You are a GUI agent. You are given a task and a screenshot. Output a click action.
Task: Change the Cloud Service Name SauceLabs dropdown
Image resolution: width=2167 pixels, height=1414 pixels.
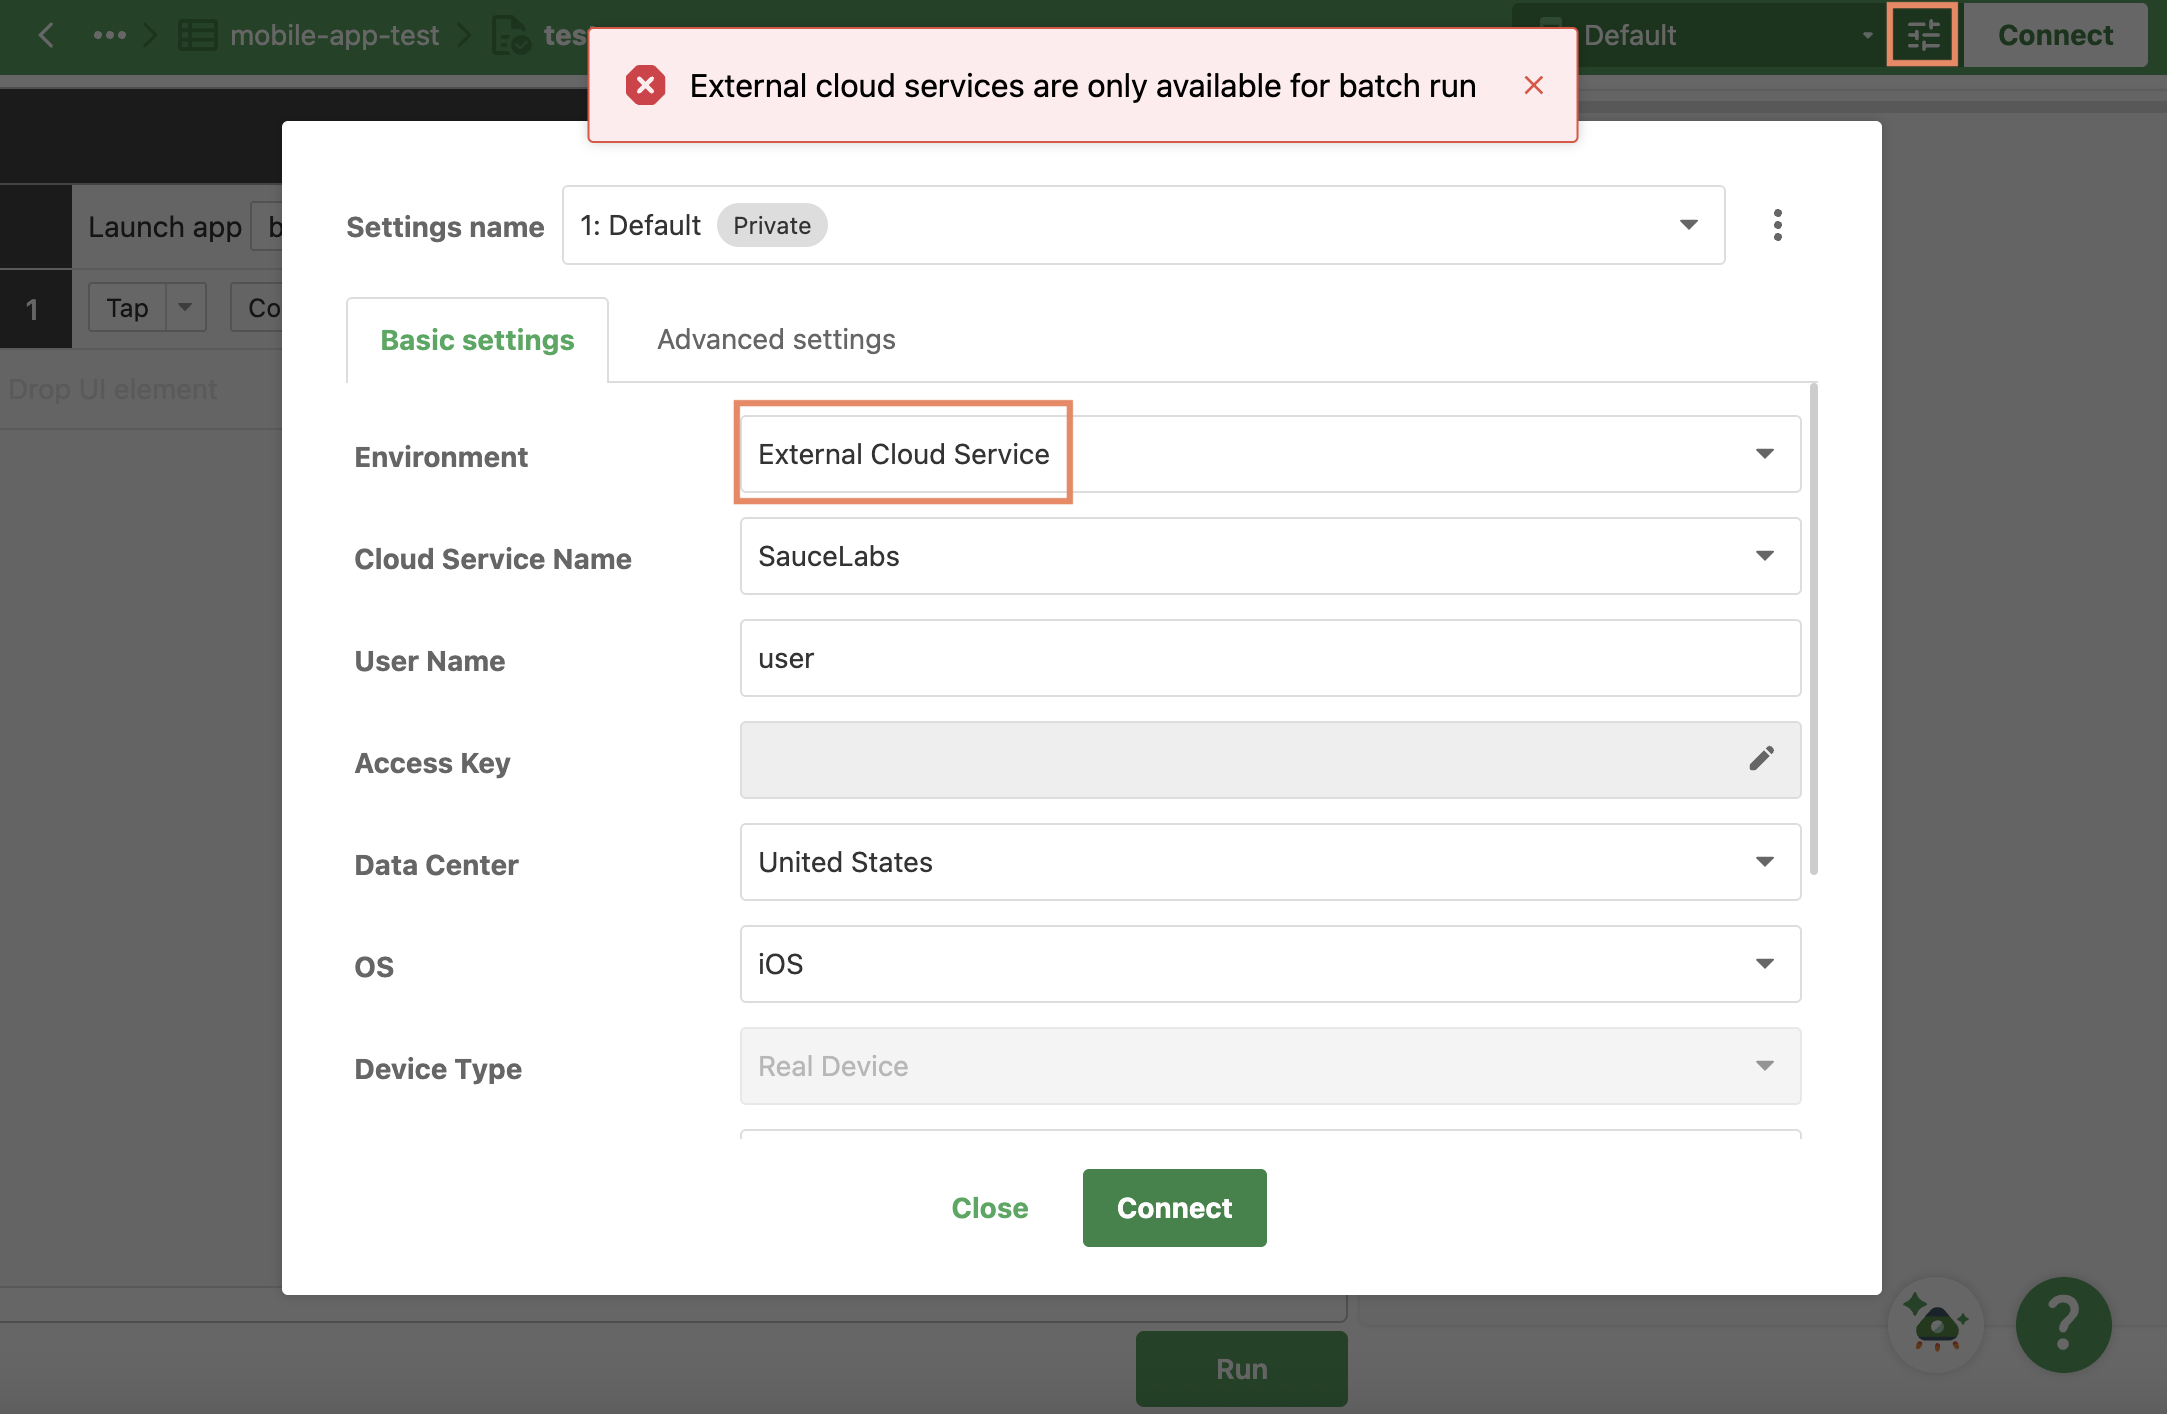click(x=1270, y=556)
